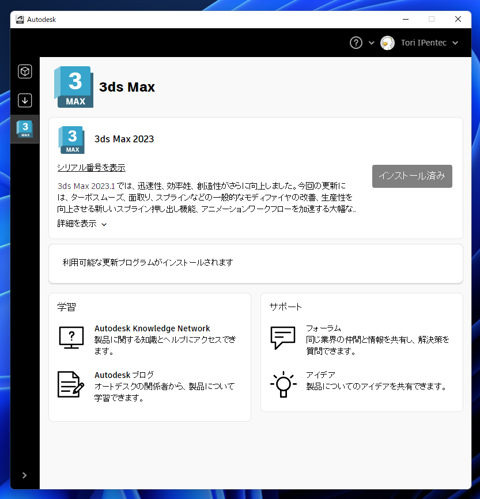This screenshot has width=480, height=499.
Task: Open the アイデア support link
Action: click(321, 375)
